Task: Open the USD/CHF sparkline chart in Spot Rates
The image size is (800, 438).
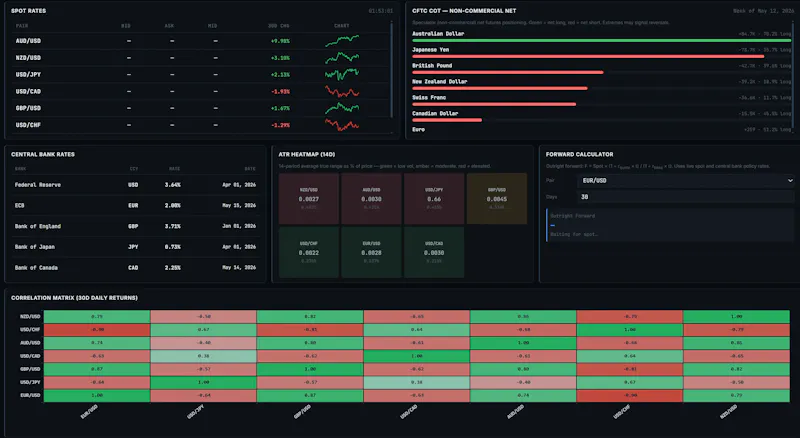Action: (342, 125)
